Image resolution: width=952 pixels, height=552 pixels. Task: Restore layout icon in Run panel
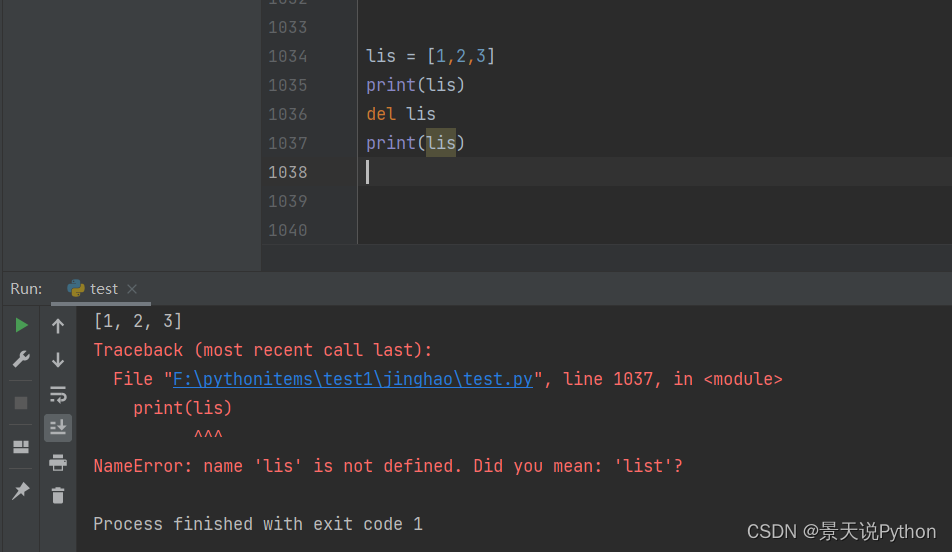[21, 447]
